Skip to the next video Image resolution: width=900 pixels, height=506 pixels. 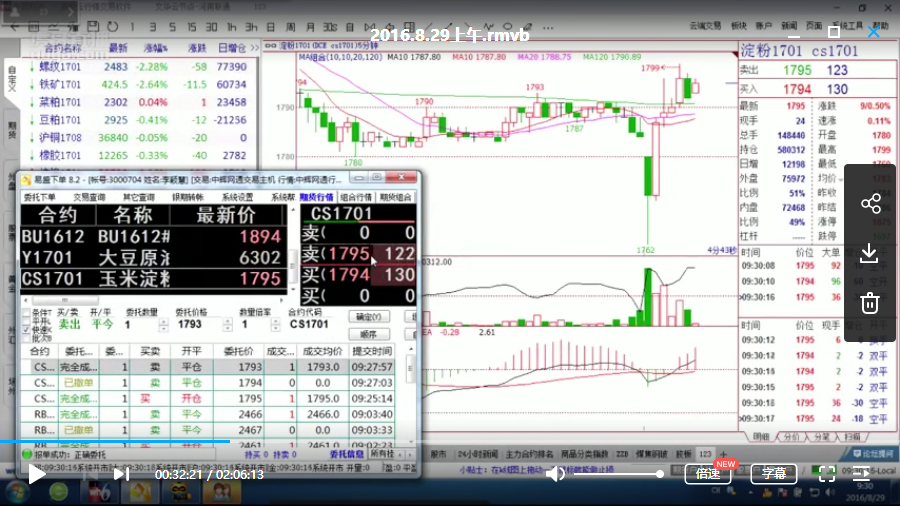coord(121,474)
